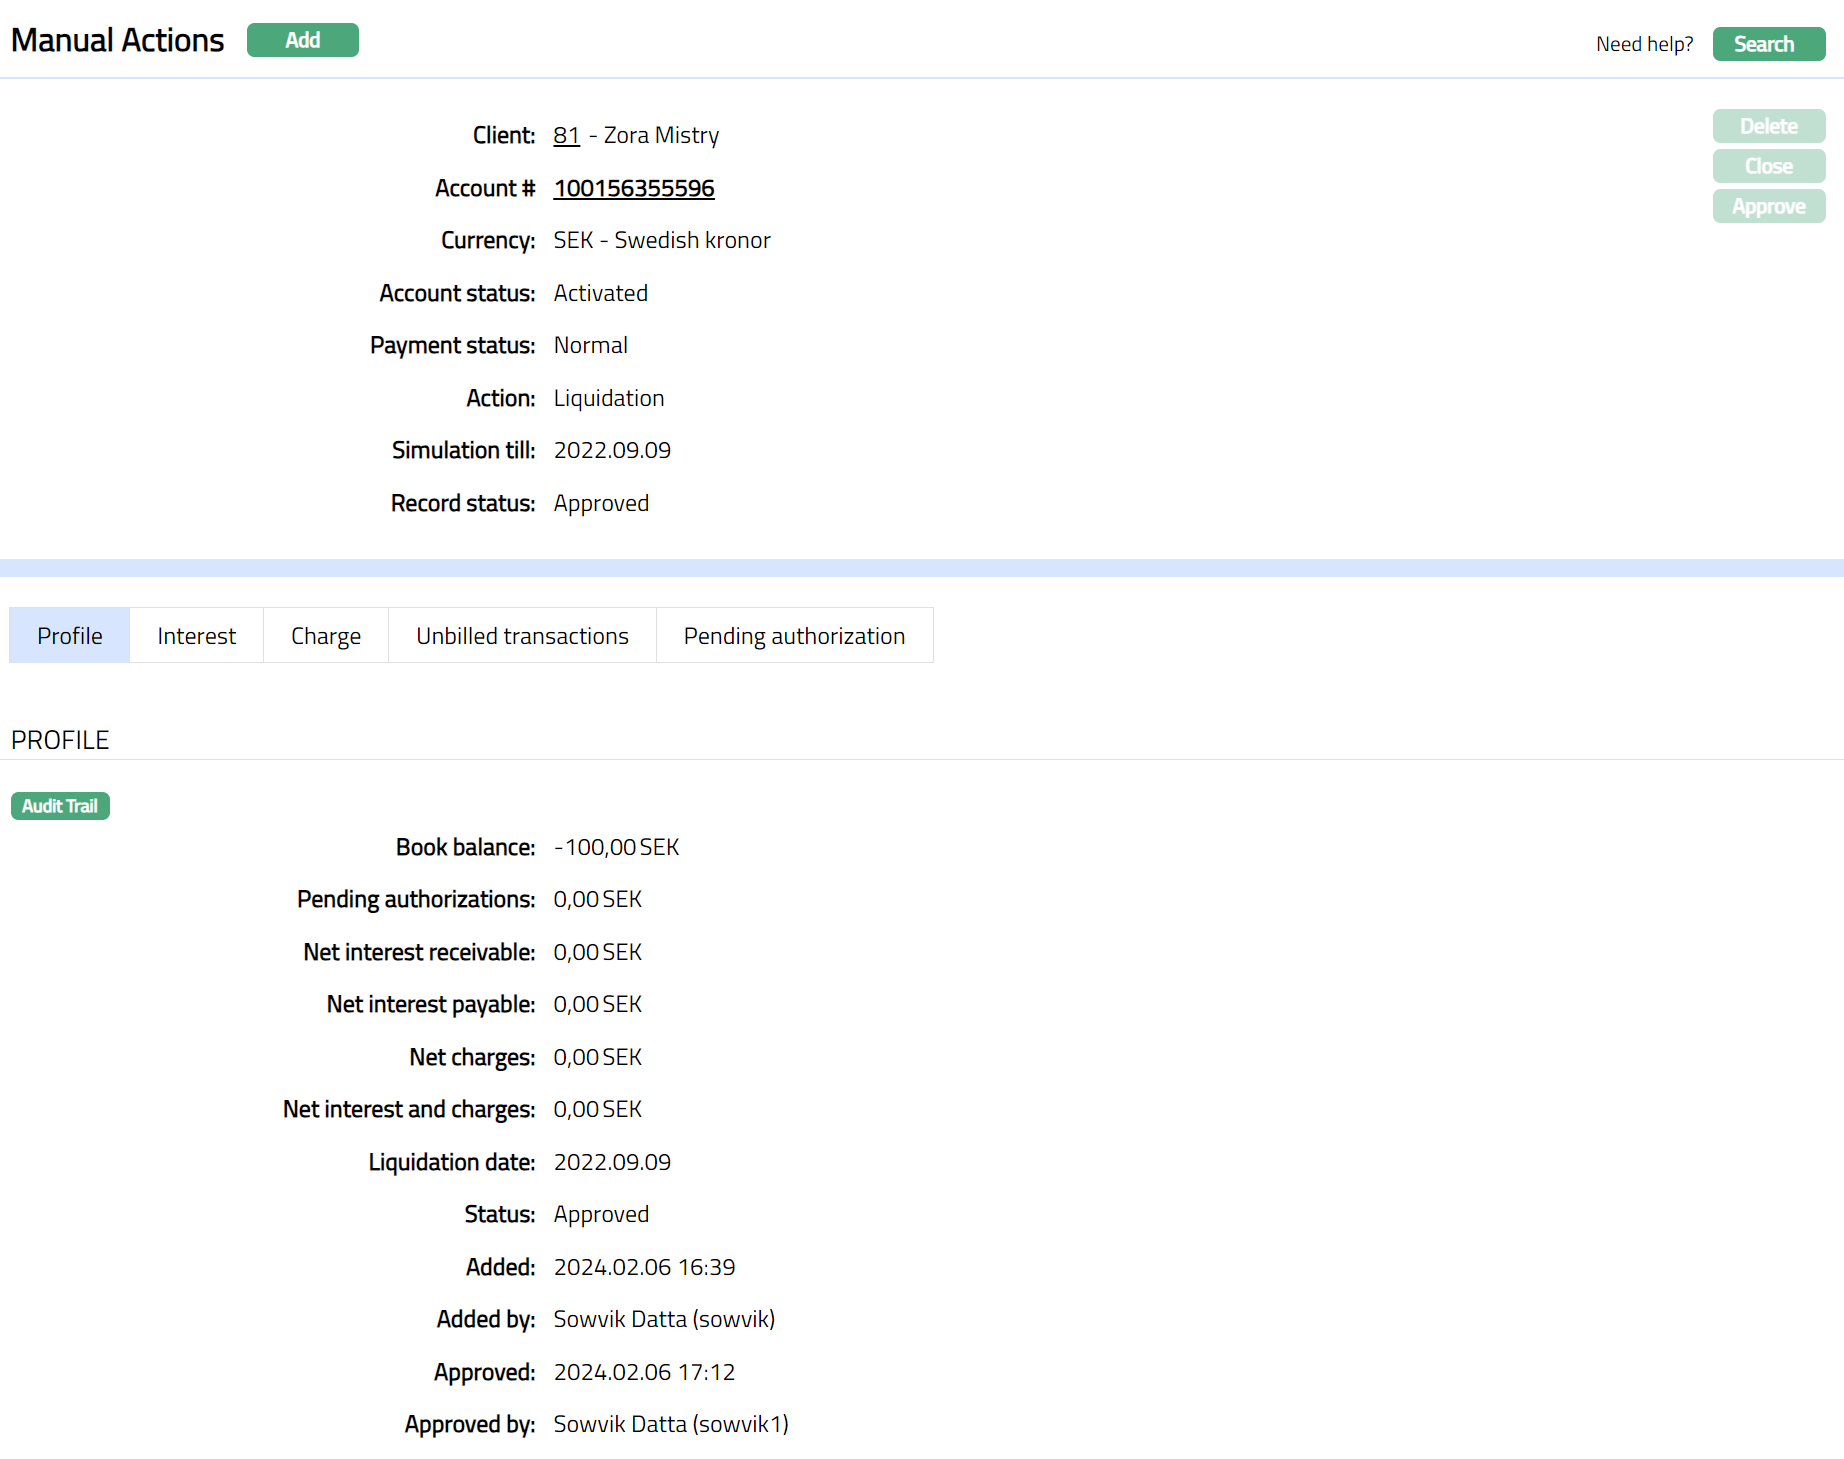Click the Simulation till date value
Viewport: 1844px width, 1459px height.
[x=612, y=450]
